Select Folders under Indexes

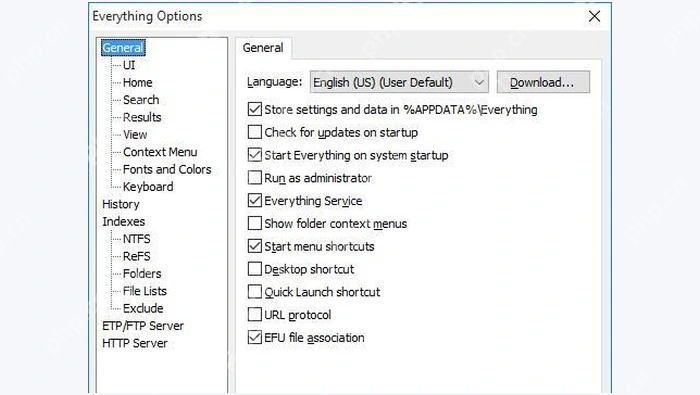point(142,274)
